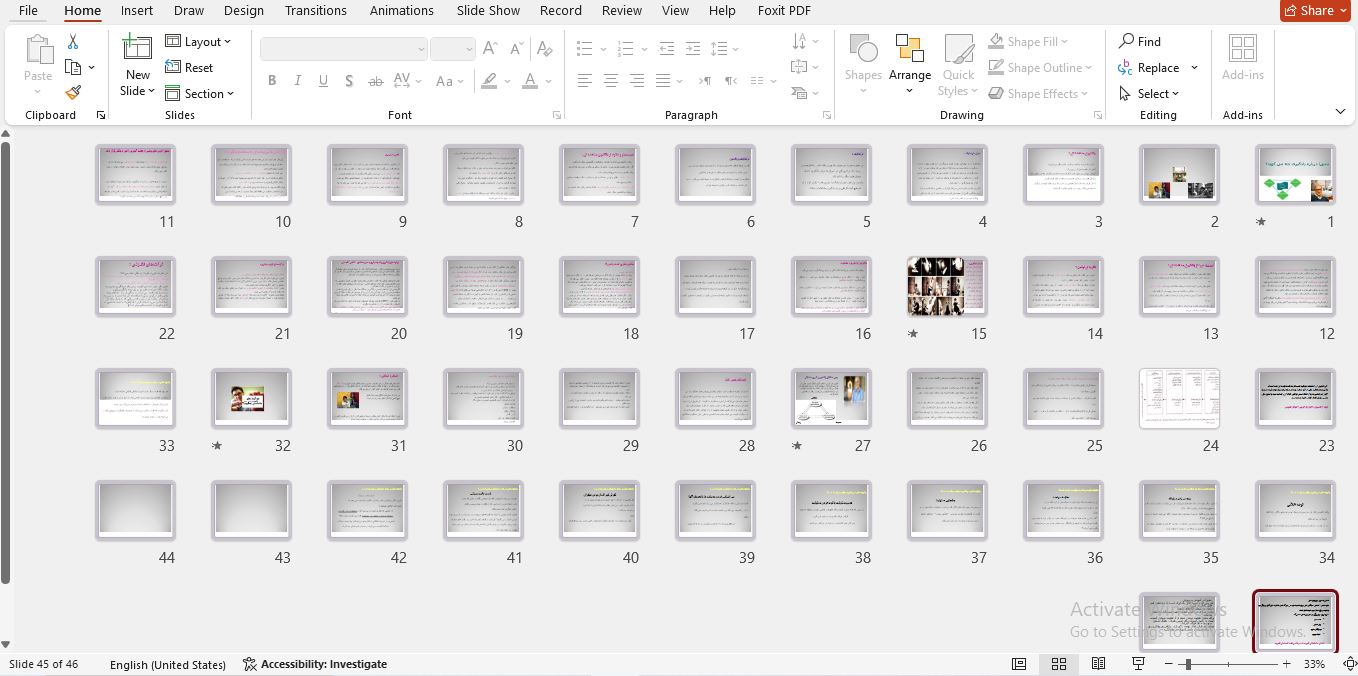Open the Slide Show tab
Image resolution: width=1358 pixels, height=676 pixels.
[488, 10]
